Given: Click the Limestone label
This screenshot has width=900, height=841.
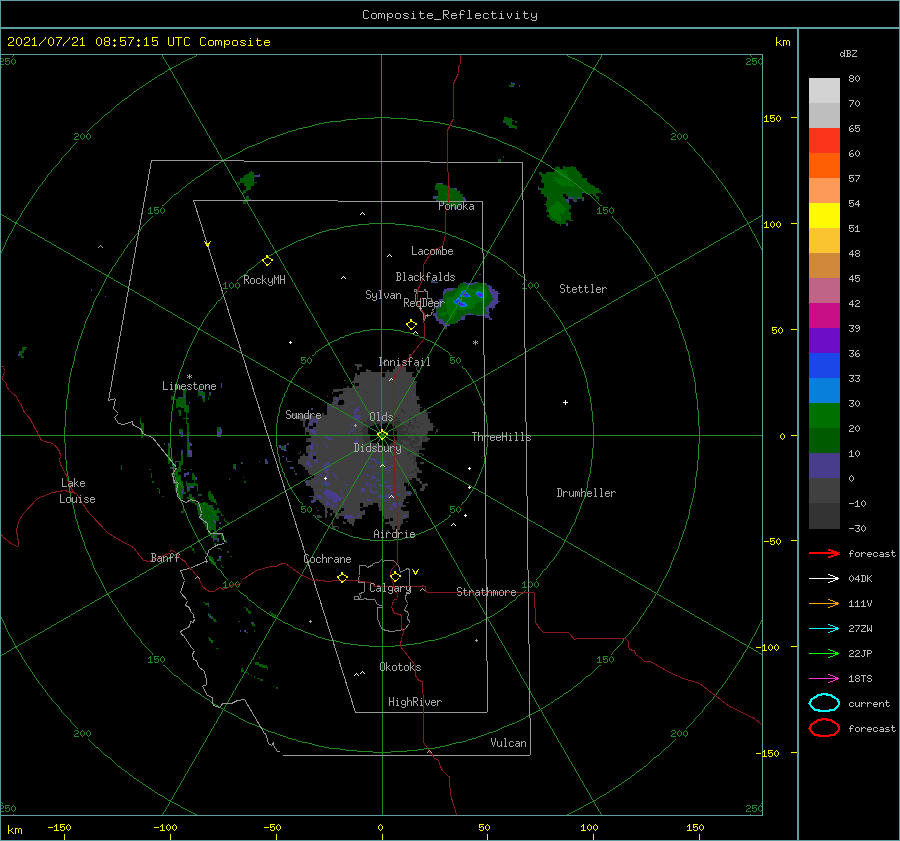Looking at the screenshot, I should coord(189,386).
